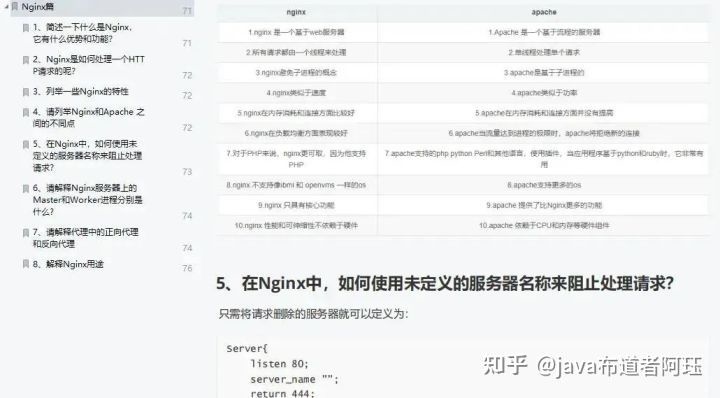Click cell 4.nginx类似于速度
Viewport: 720px width, 398px height.
coord(296,93)
